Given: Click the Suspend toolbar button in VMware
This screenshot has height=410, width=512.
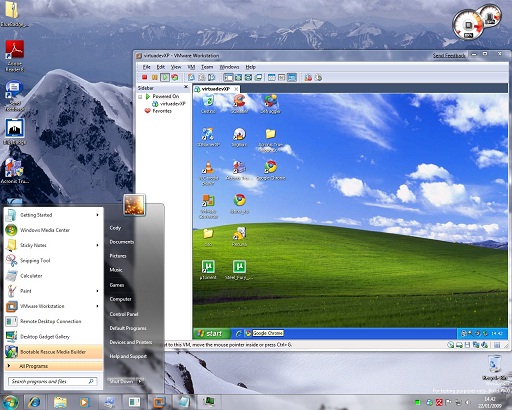Looking at the screenshot, I should (155, 77).
